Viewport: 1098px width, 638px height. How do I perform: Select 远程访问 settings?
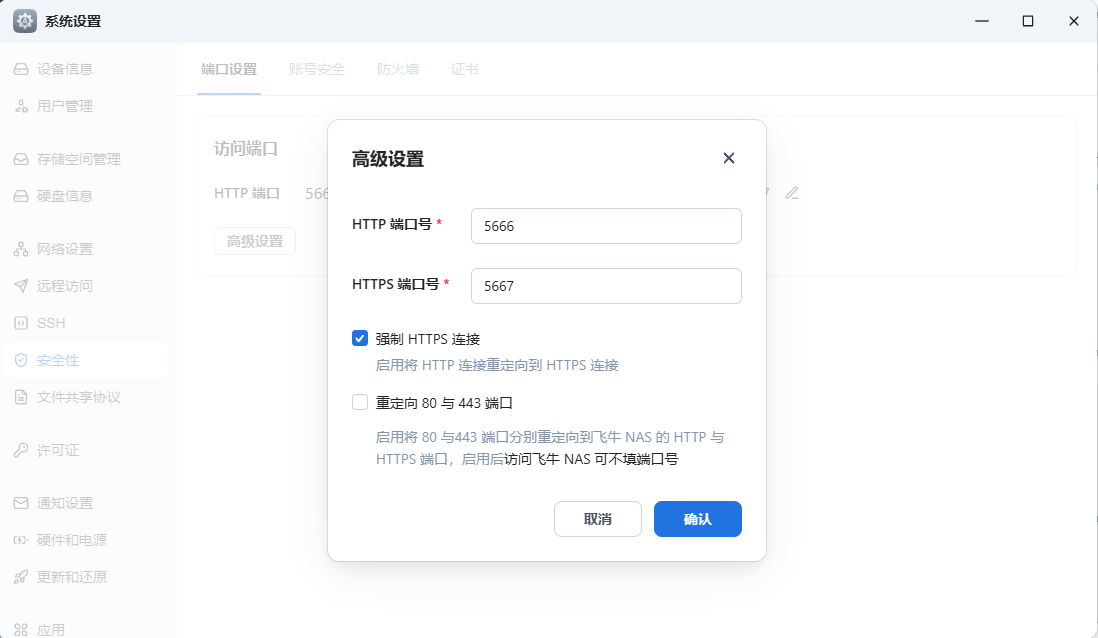63,285
